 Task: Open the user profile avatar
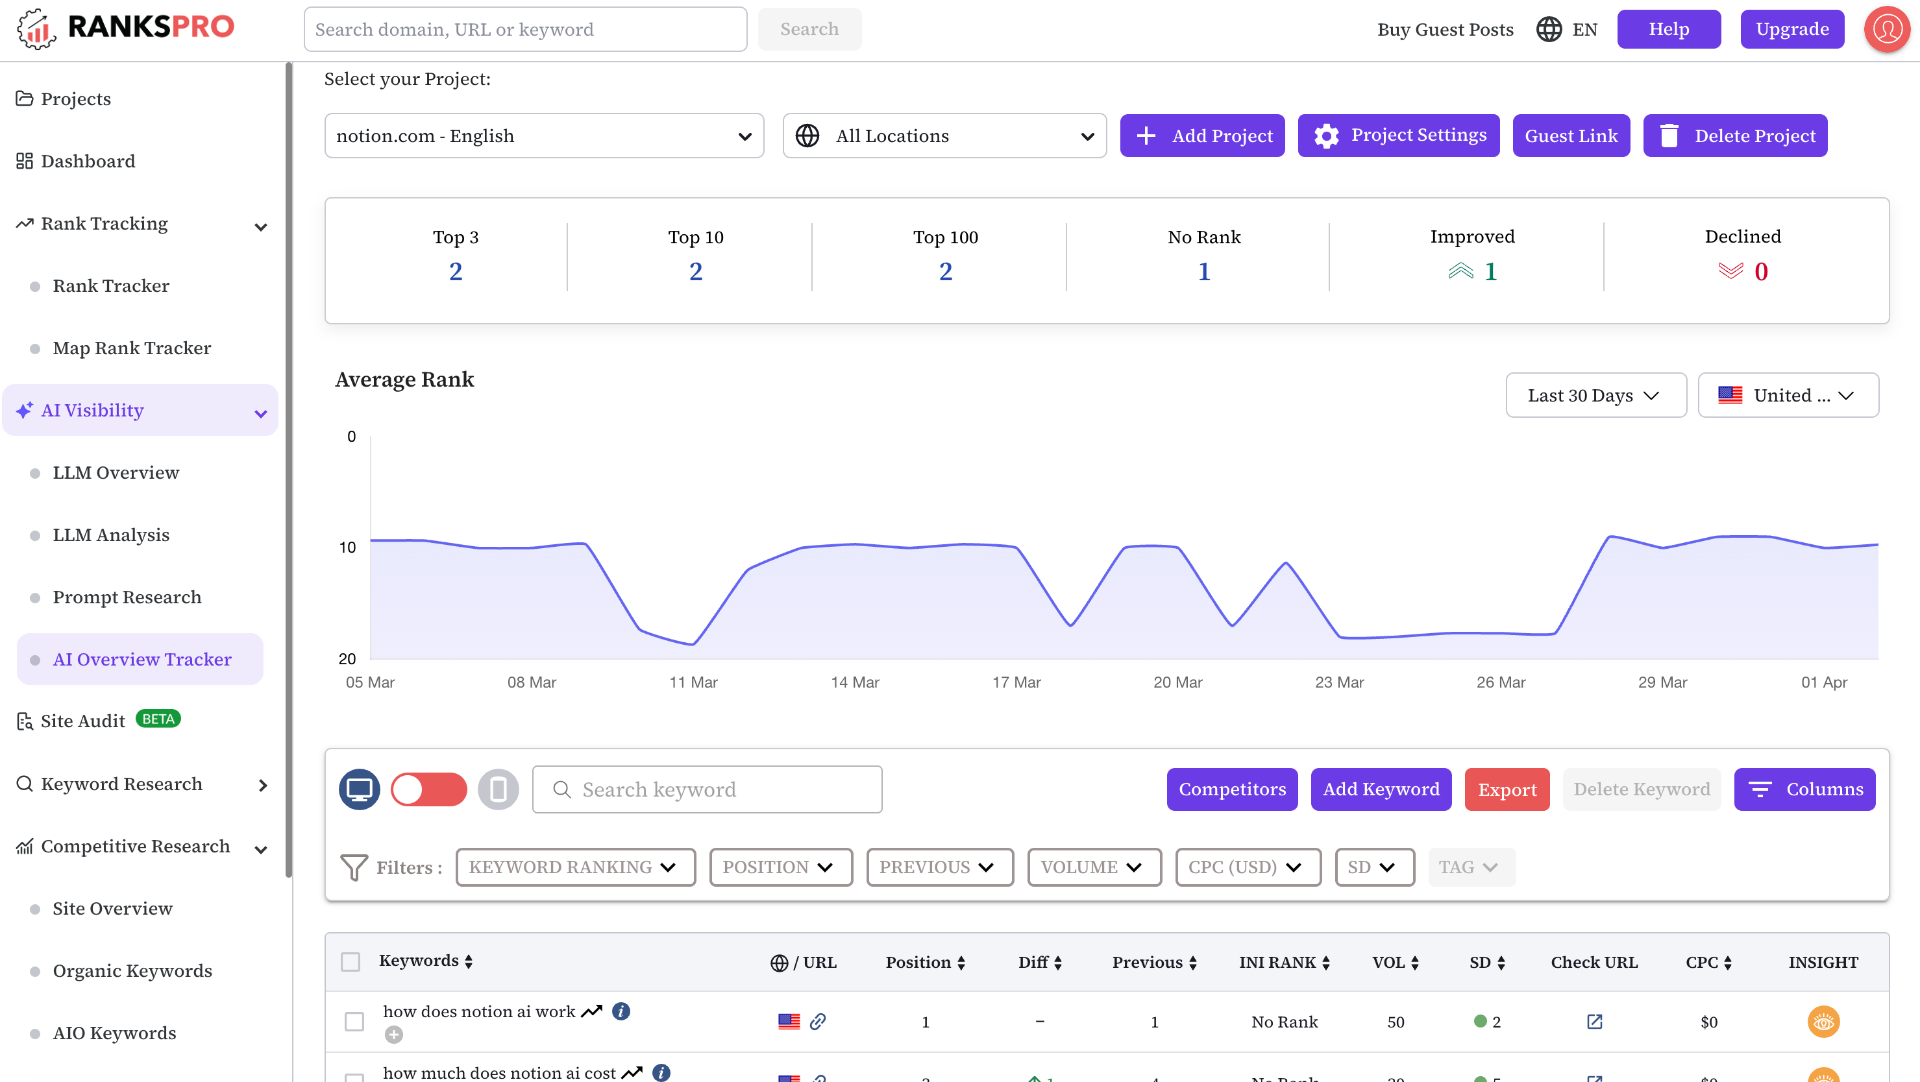coord(1887,29)
